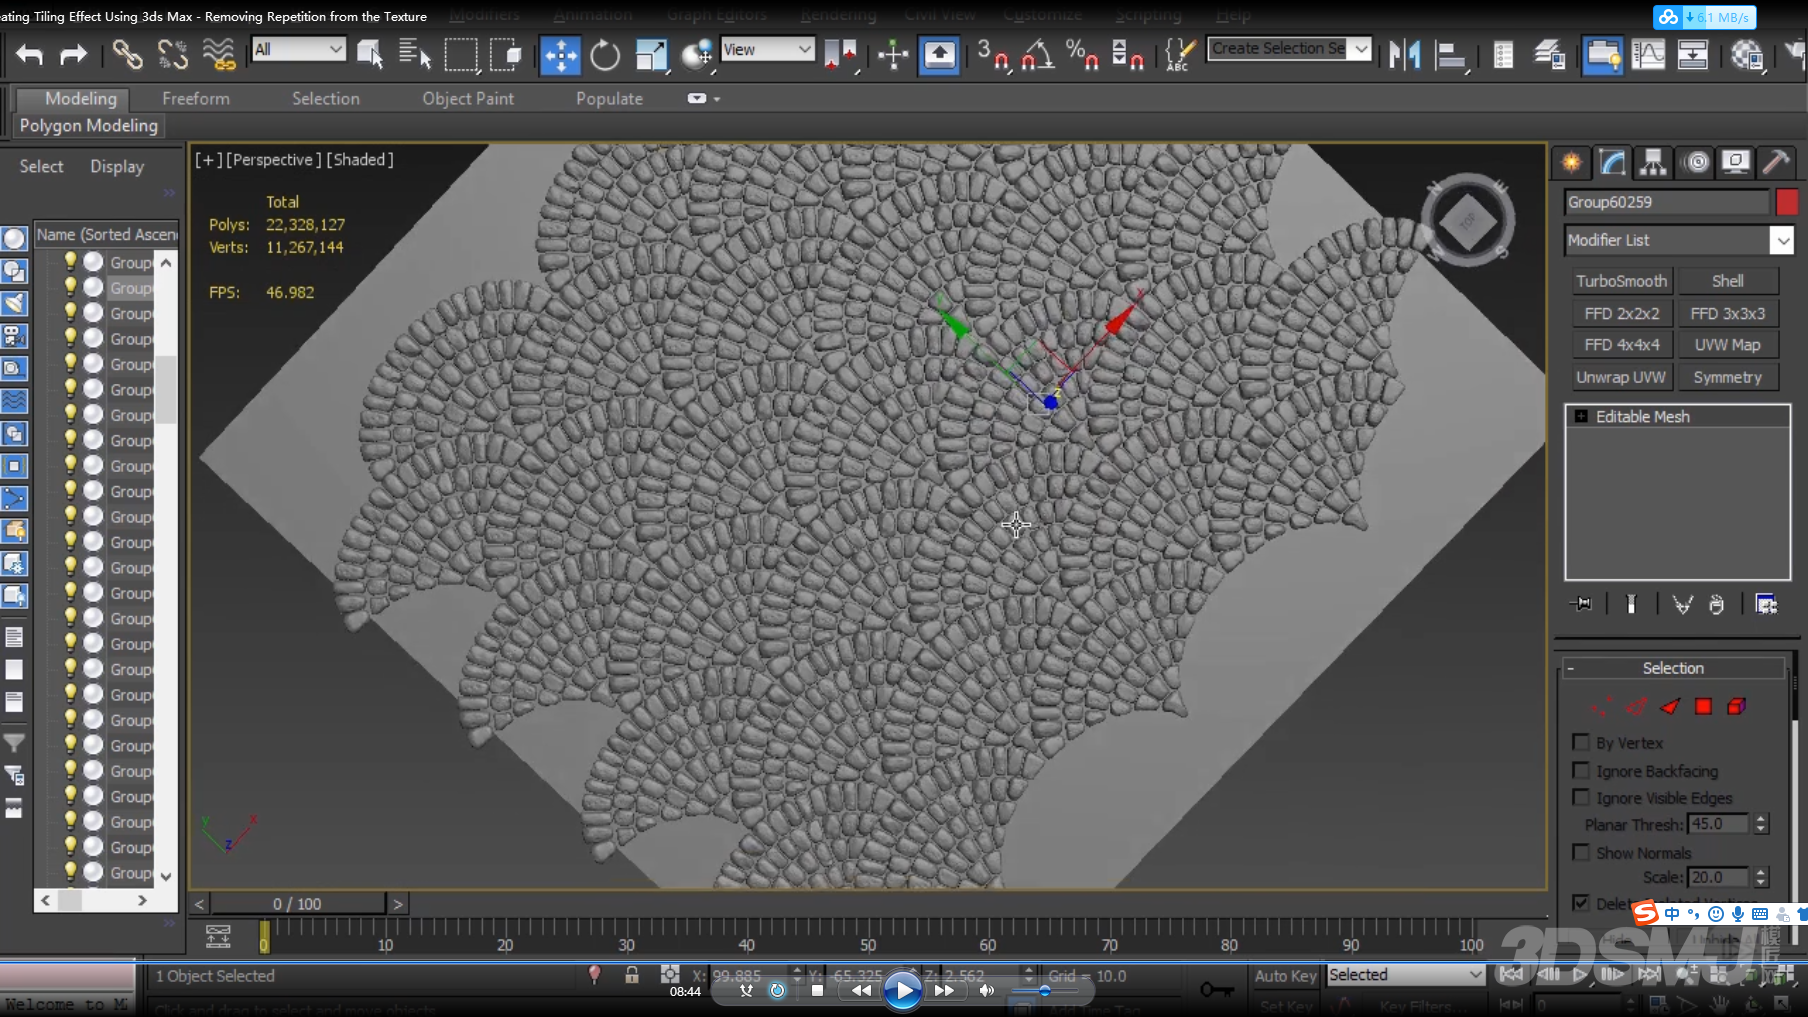Click the time slider 0 / 100 handle
The height and width of the screenshot is (1017, 1808).
pos(297,904)
